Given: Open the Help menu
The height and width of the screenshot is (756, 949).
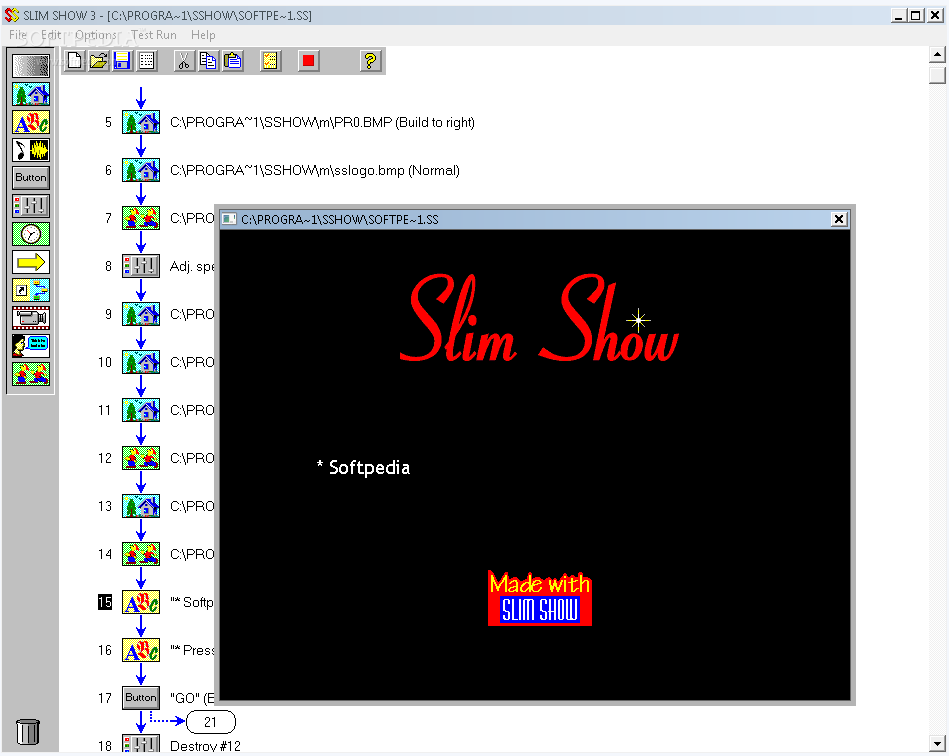Looking at the screenshot, I should coord(203,35).
